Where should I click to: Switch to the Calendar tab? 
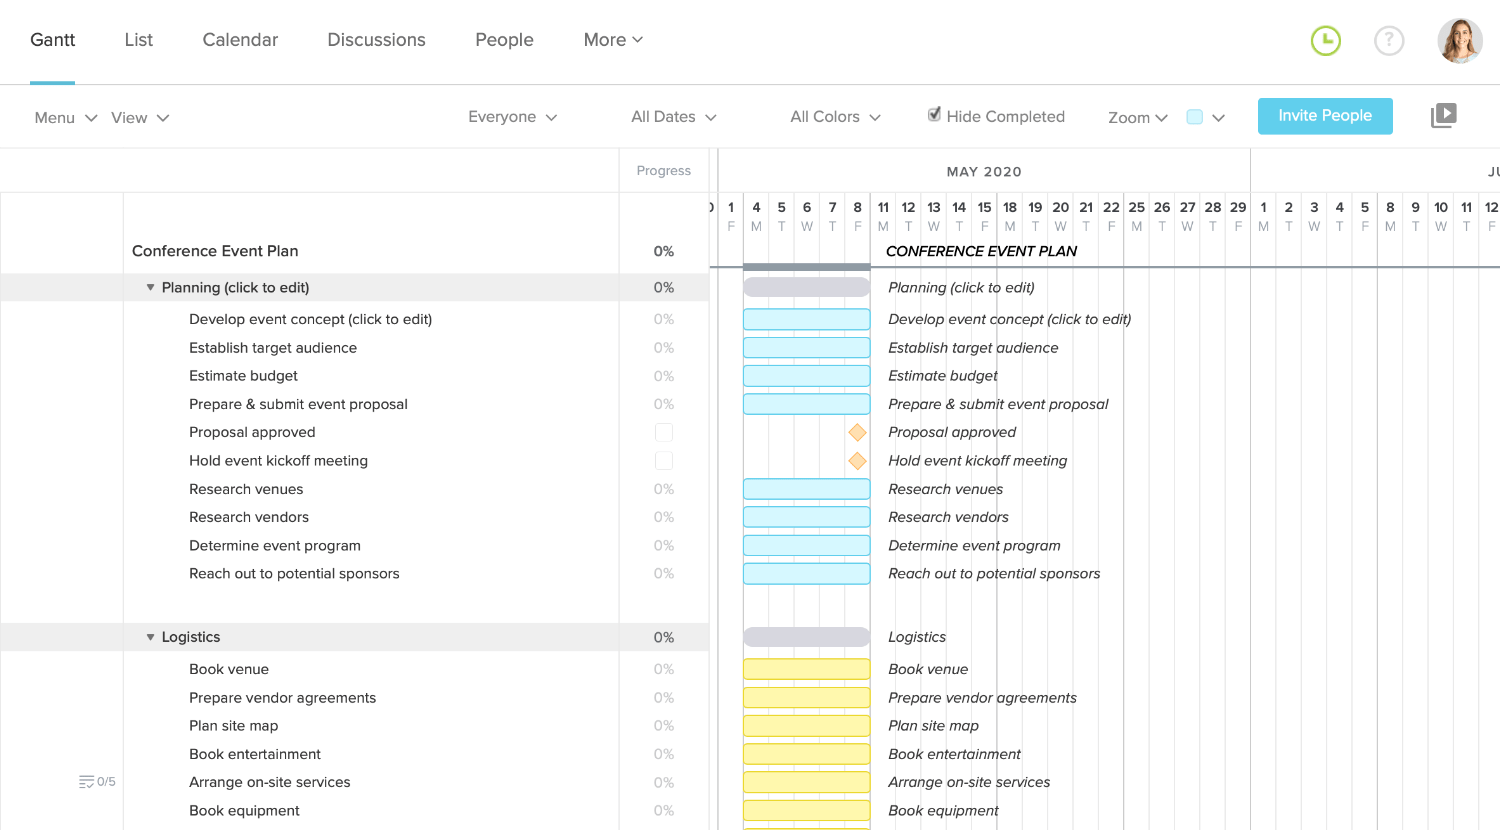point(240,40)
